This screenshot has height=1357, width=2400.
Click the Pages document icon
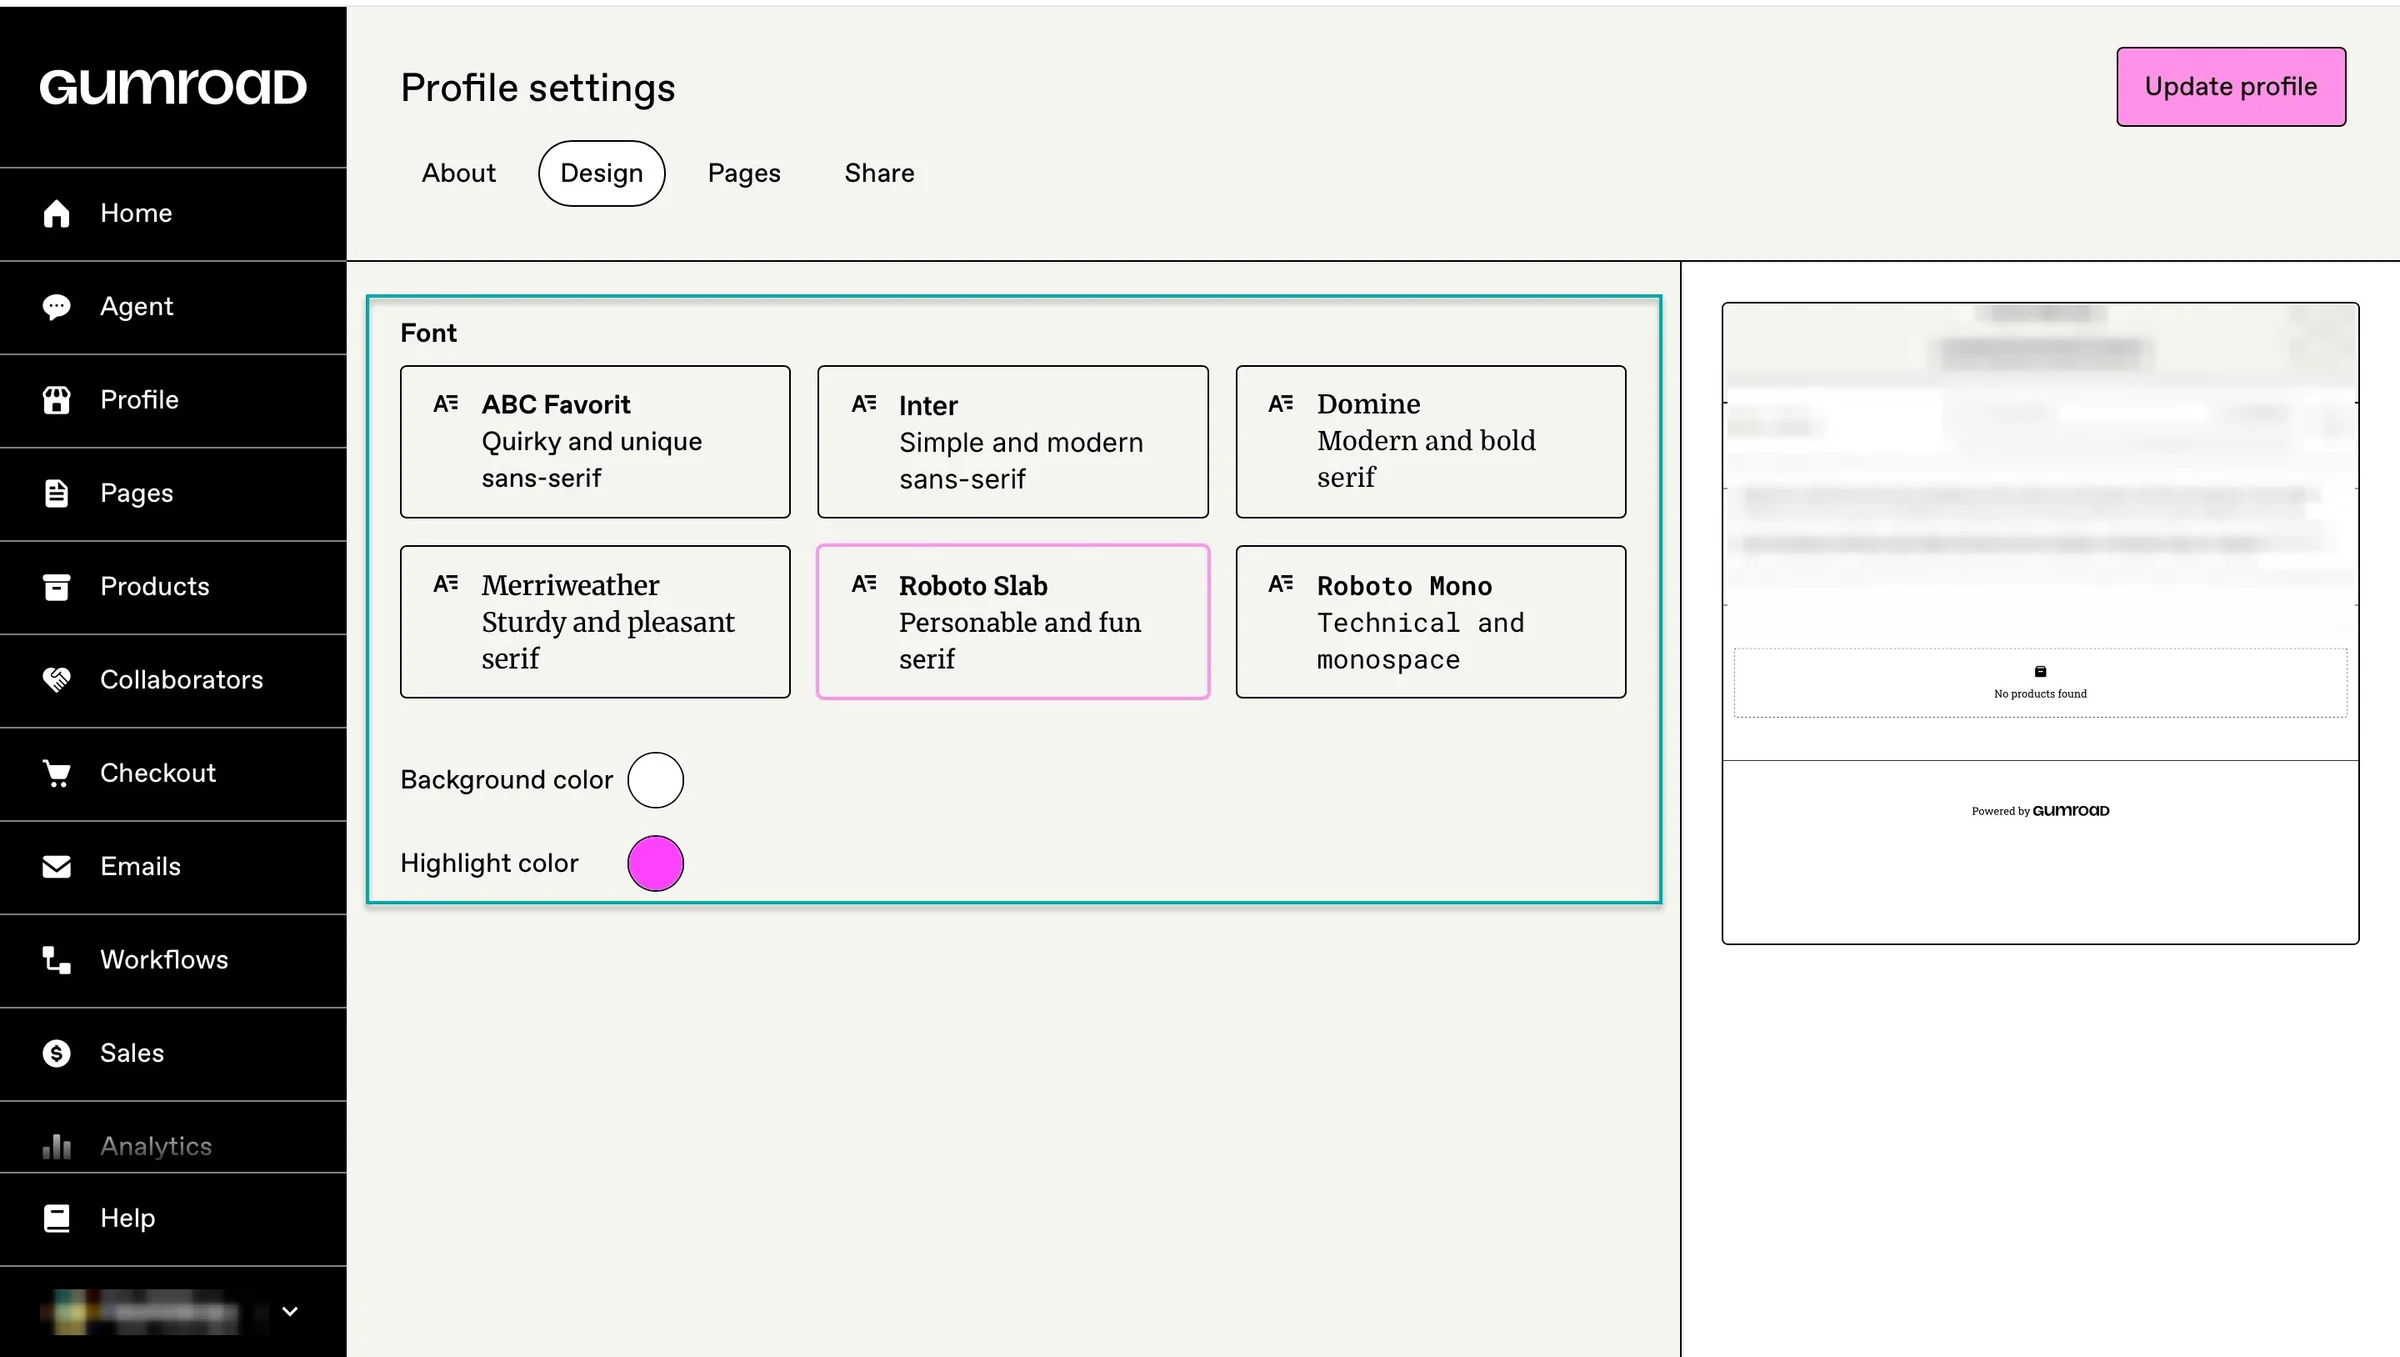57,493
